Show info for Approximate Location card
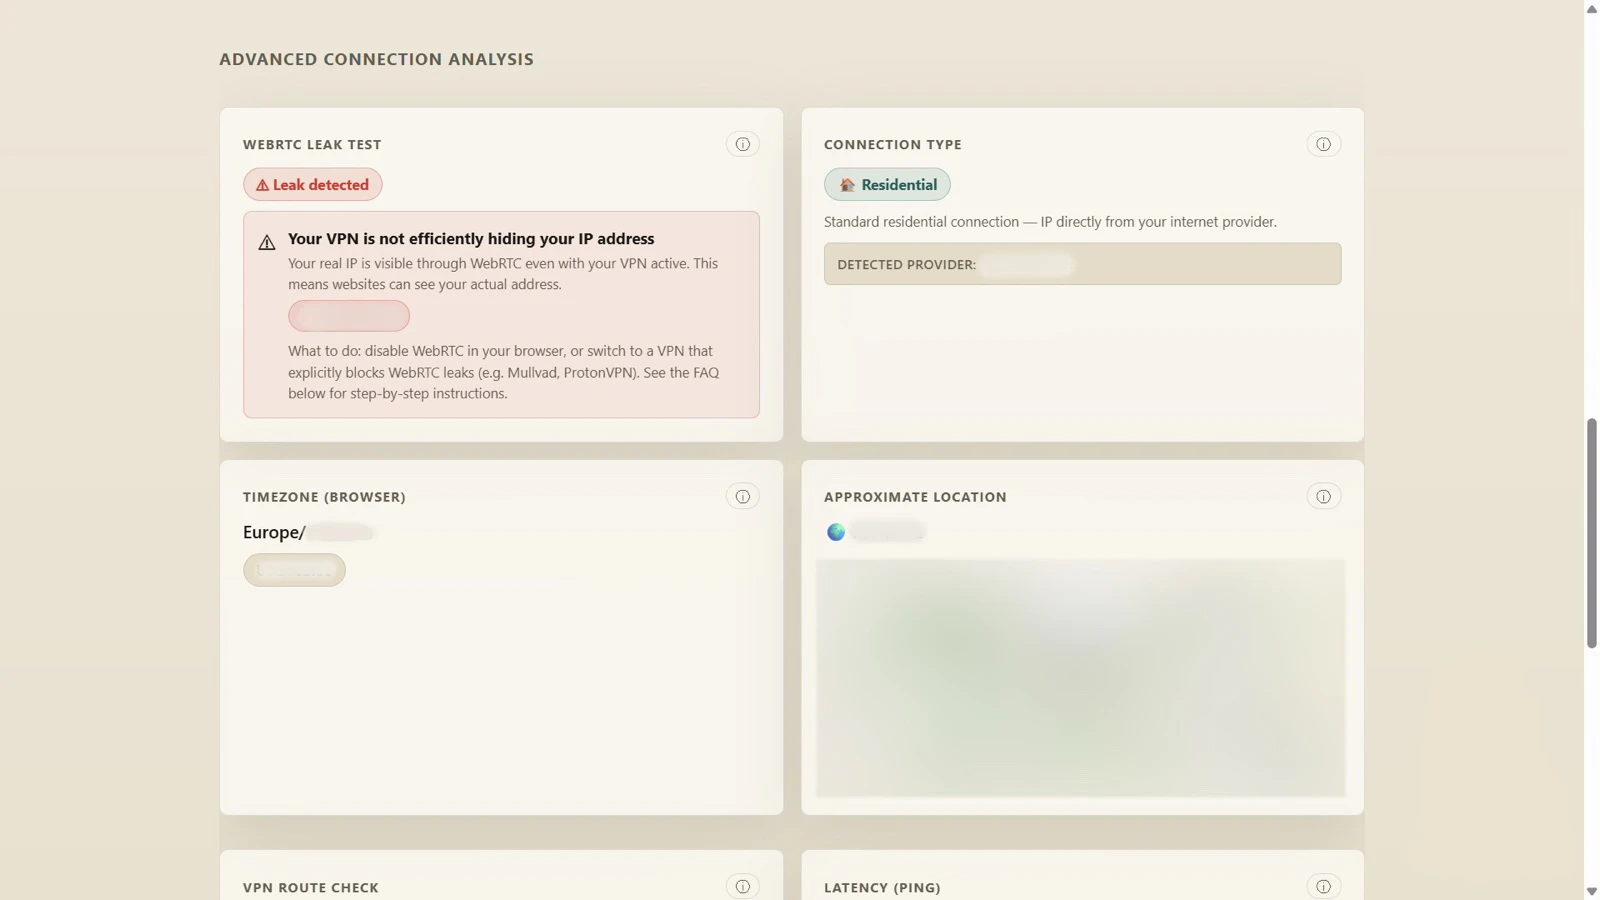Viewport: 1600px width, 900px height. coord(1323,496)
